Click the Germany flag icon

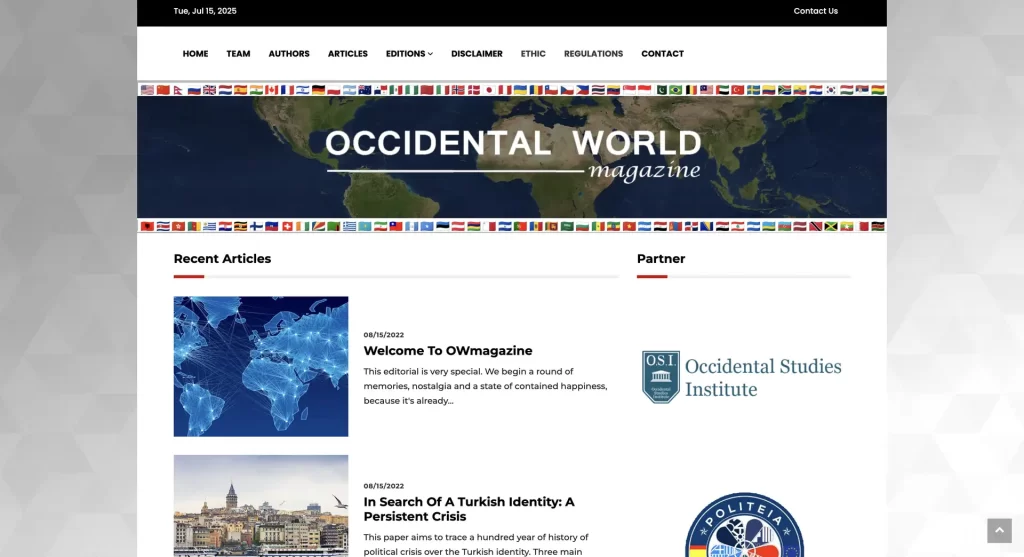(318, 90)
